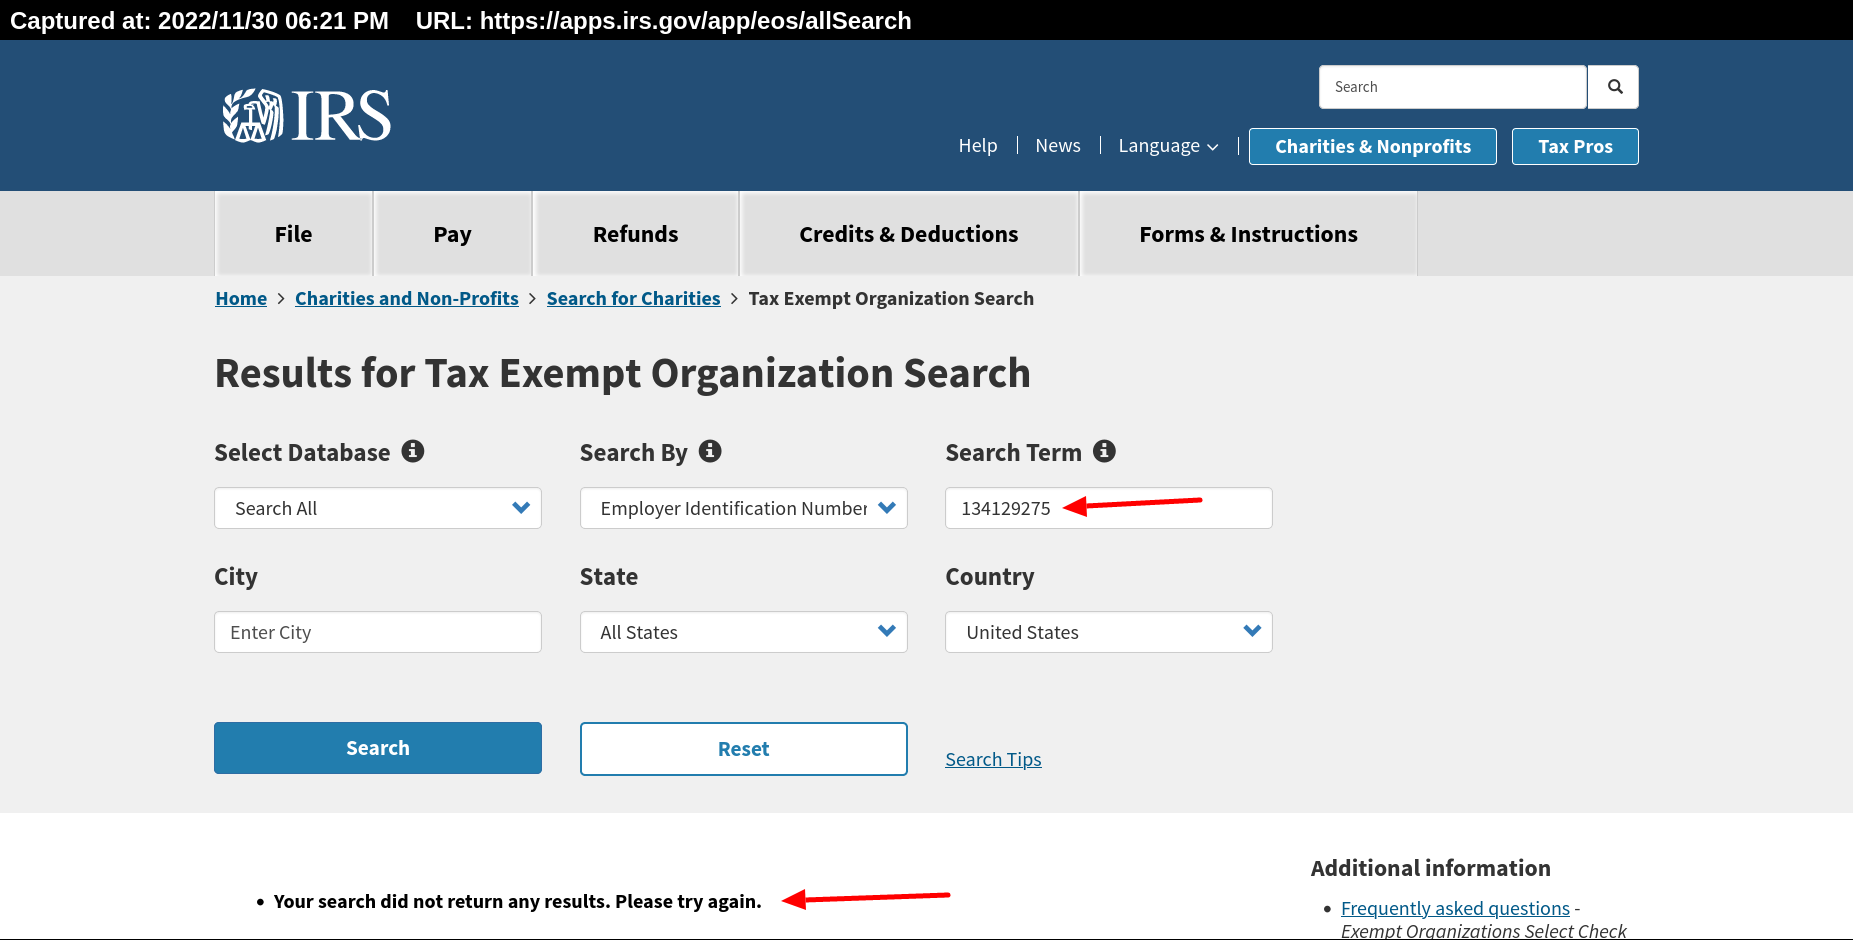Screen dimensions: 1853x940
Task: Click the Help link
Action: 978,146
